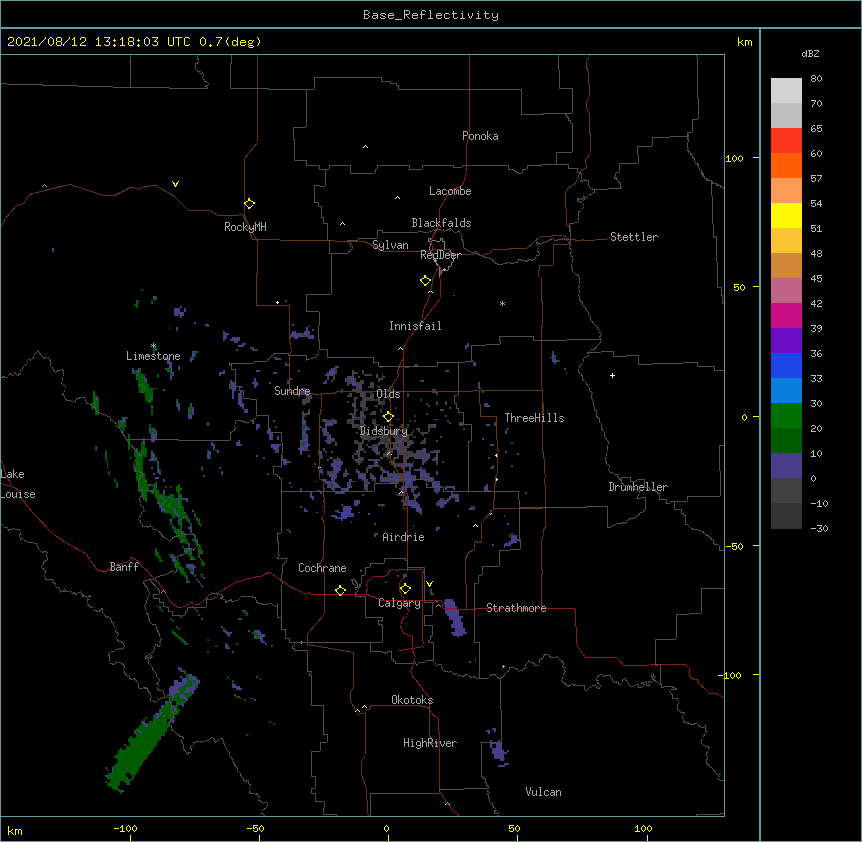Click the yellow V marker northwest of RockyMH

[x=175, y=184]
